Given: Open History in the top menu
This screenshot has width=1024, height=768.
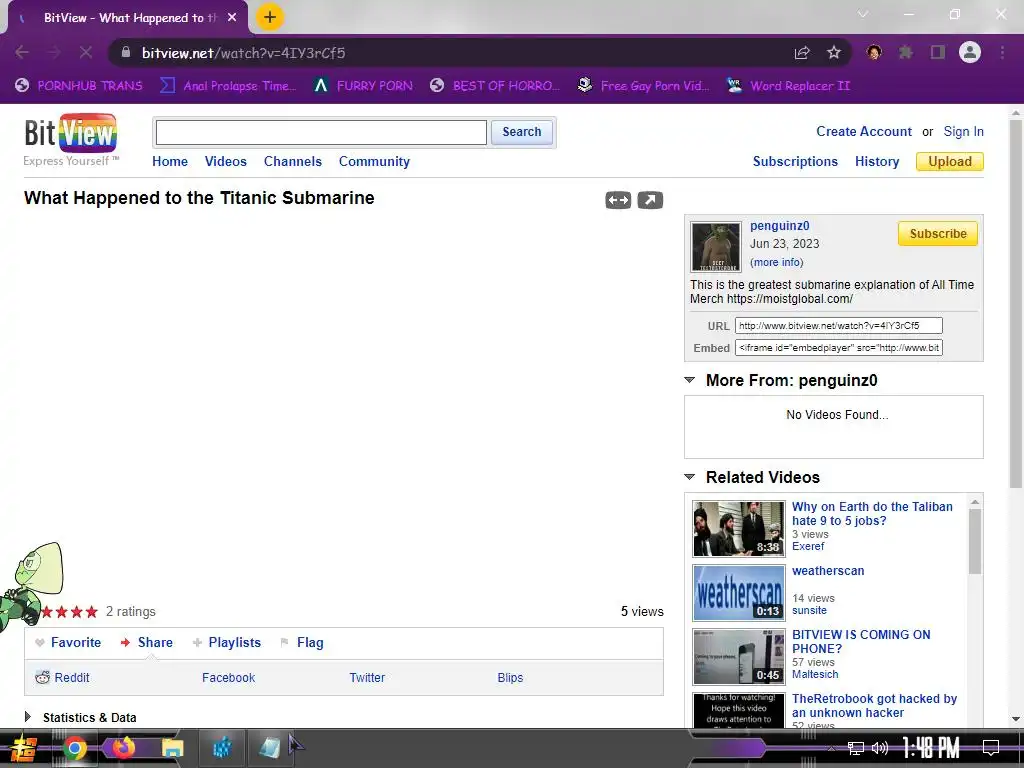Looking at the screenshot, I should 877,161.
